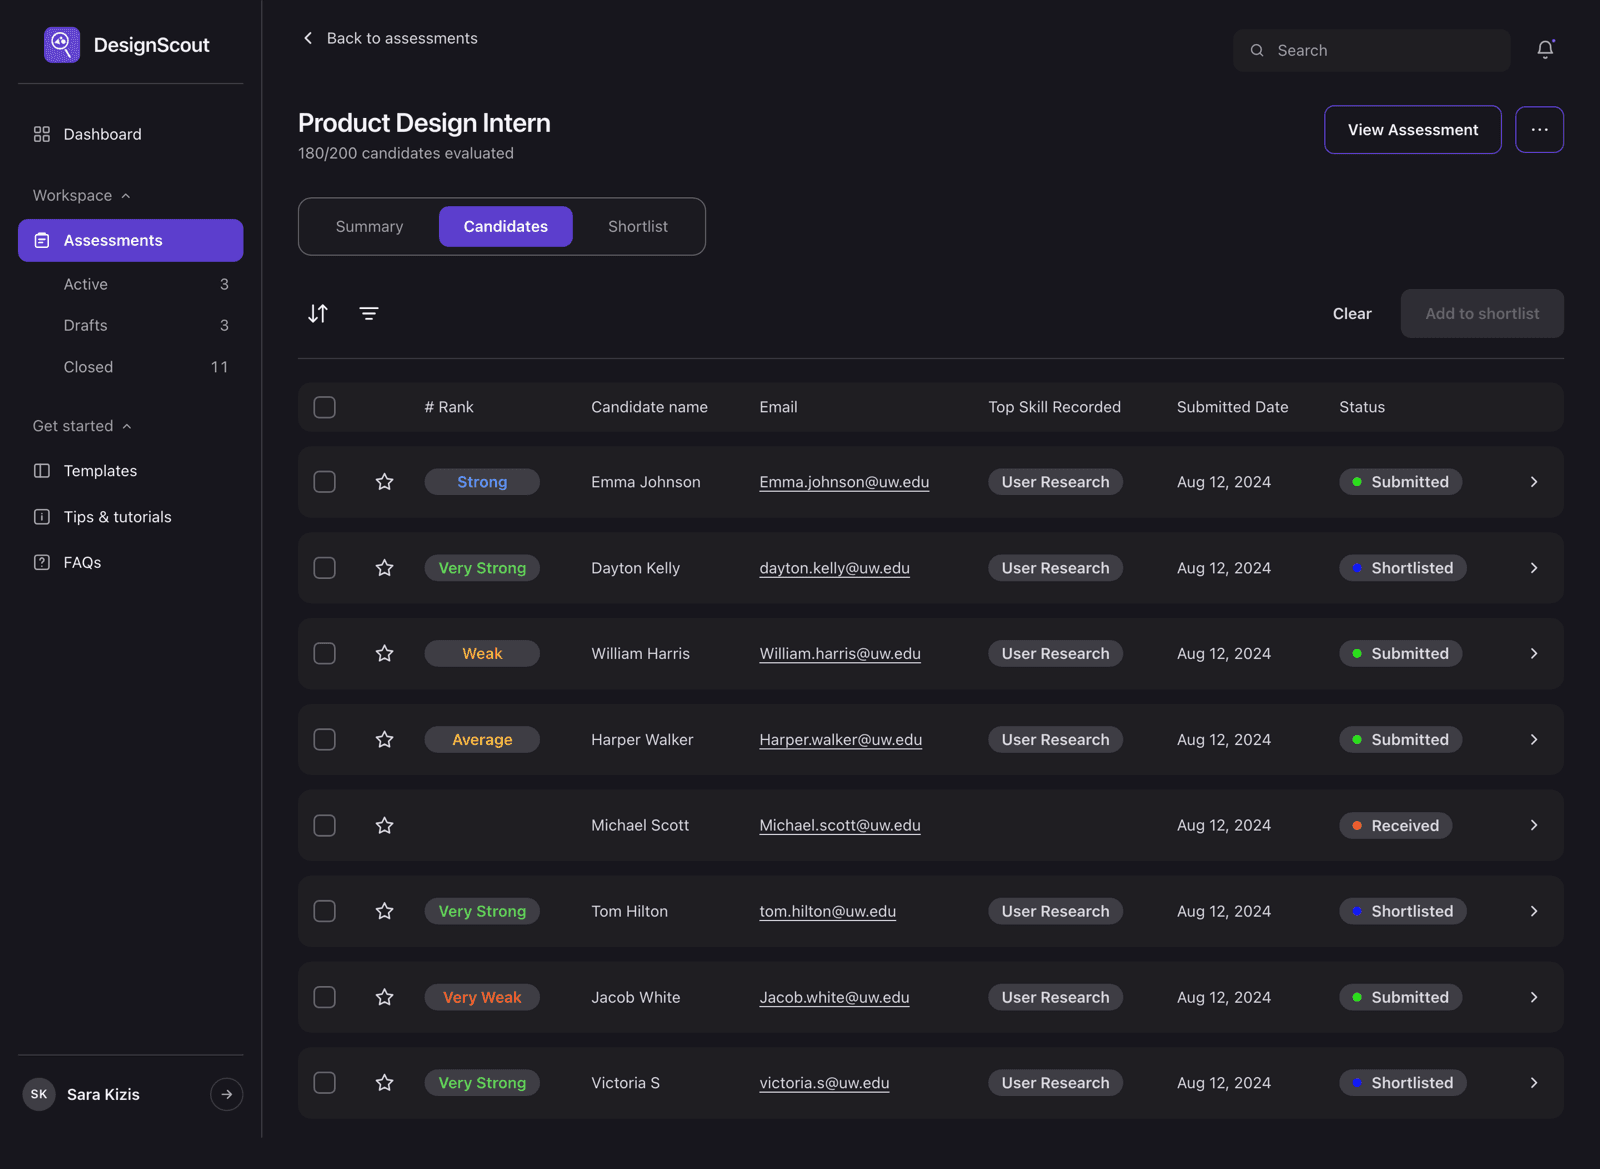Click the Clear button

[1352, 314]
